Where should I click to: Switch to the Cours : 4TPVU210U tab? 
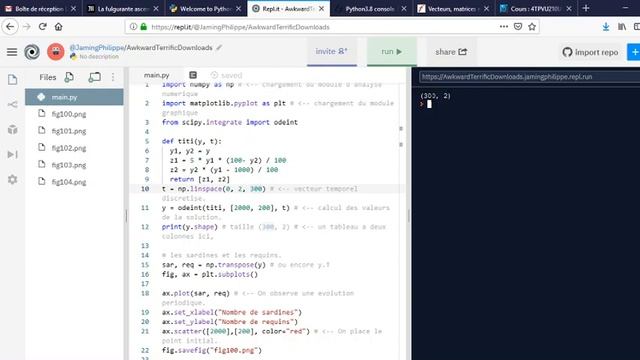536,8
